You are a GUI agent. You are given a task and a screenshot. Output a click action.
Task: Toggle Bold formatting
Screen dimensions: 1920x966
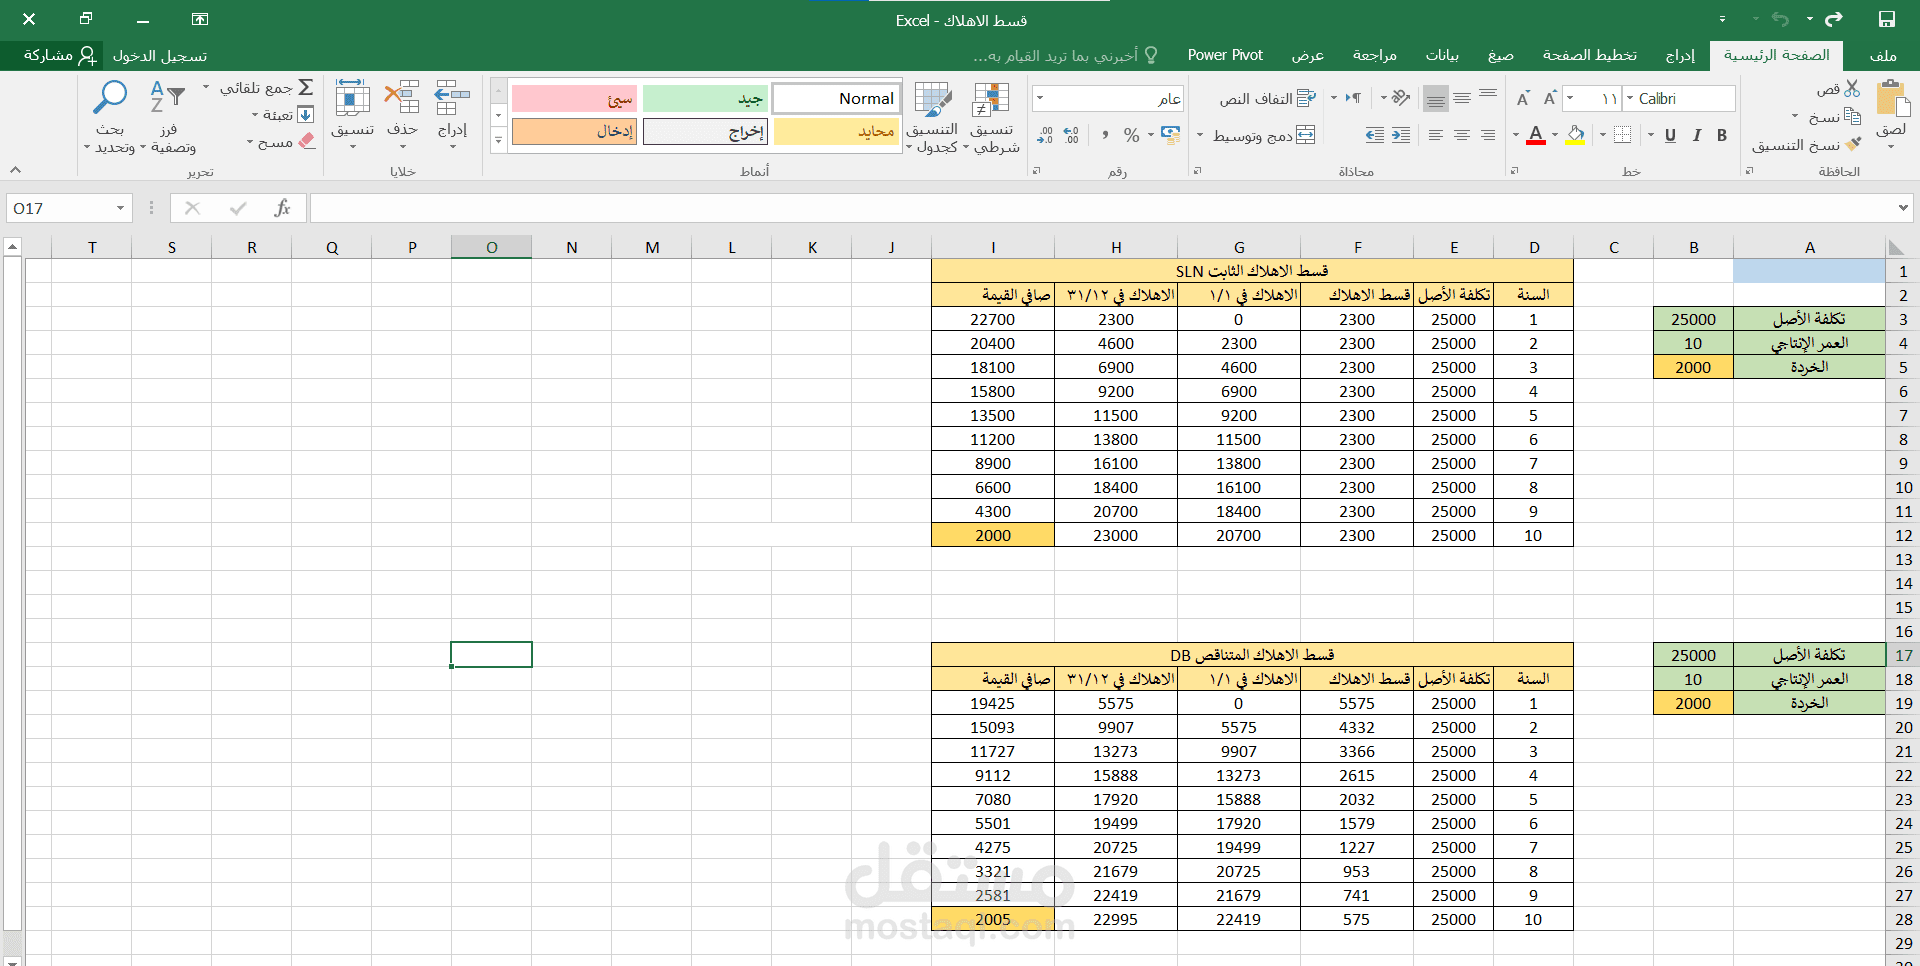1722,135
